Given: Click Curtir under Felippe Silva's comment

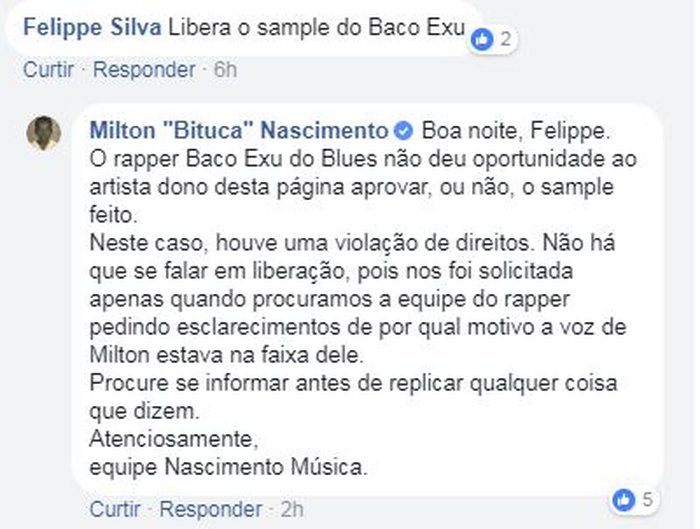Looking at the screenshot, I should click(x=48, y=70).
